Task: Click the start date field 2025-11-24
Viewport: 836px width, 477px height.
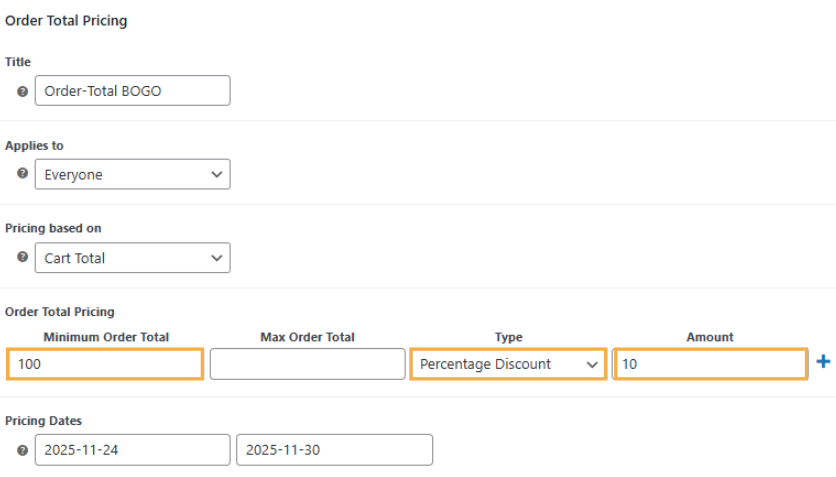Action: click(x=132, y=450)
